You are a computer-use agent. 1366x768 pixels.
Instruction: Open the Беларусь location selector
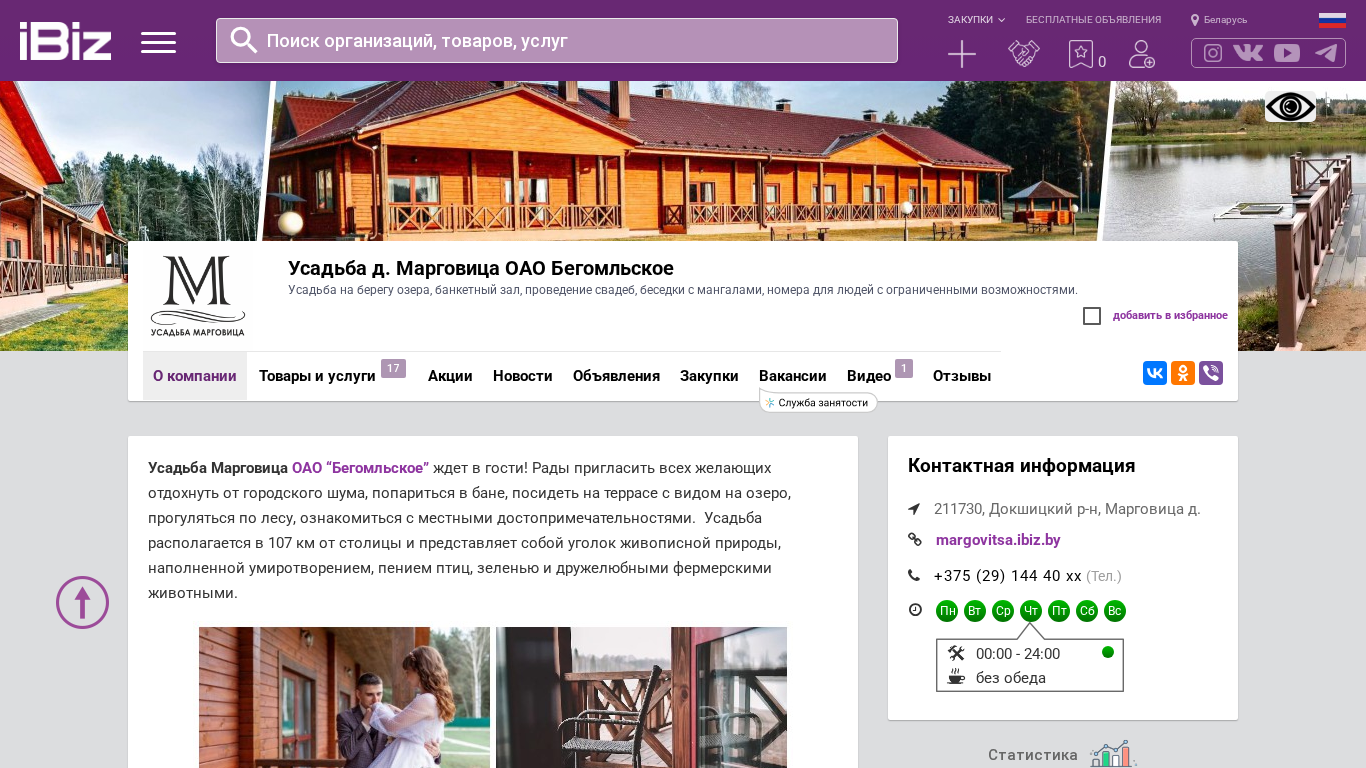[1219, 20]
